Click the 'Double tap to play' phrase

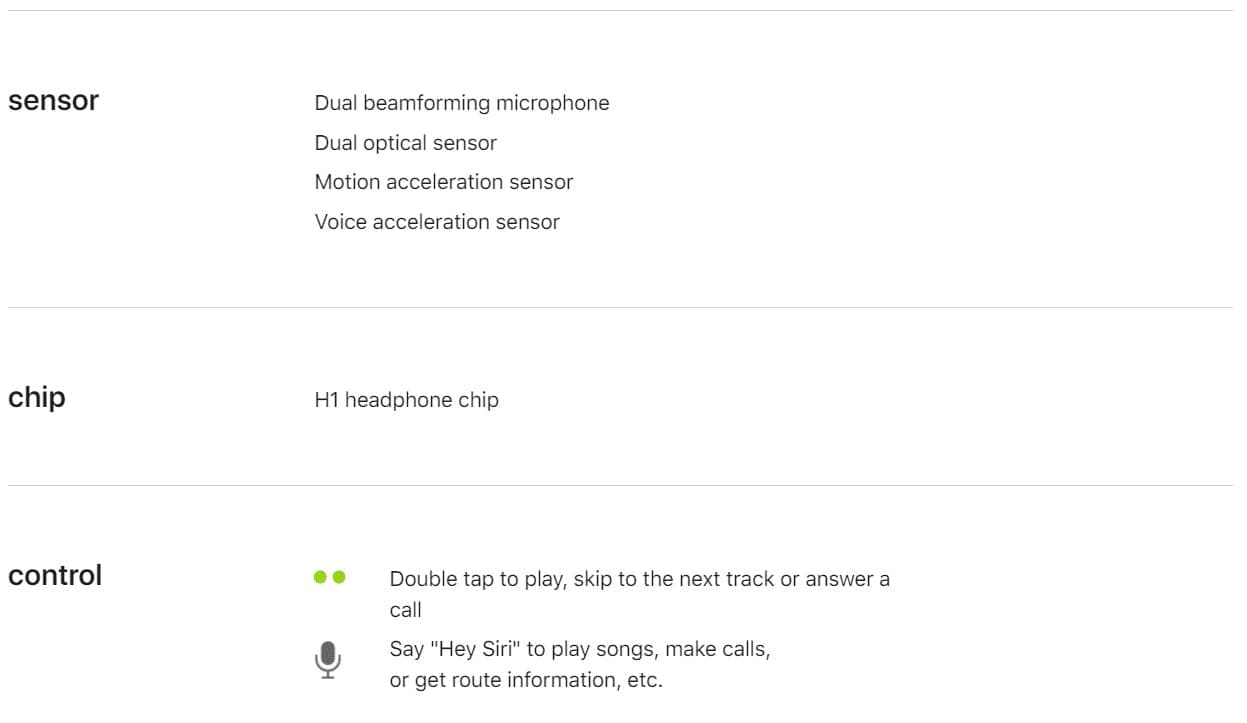tap(476, 579)
